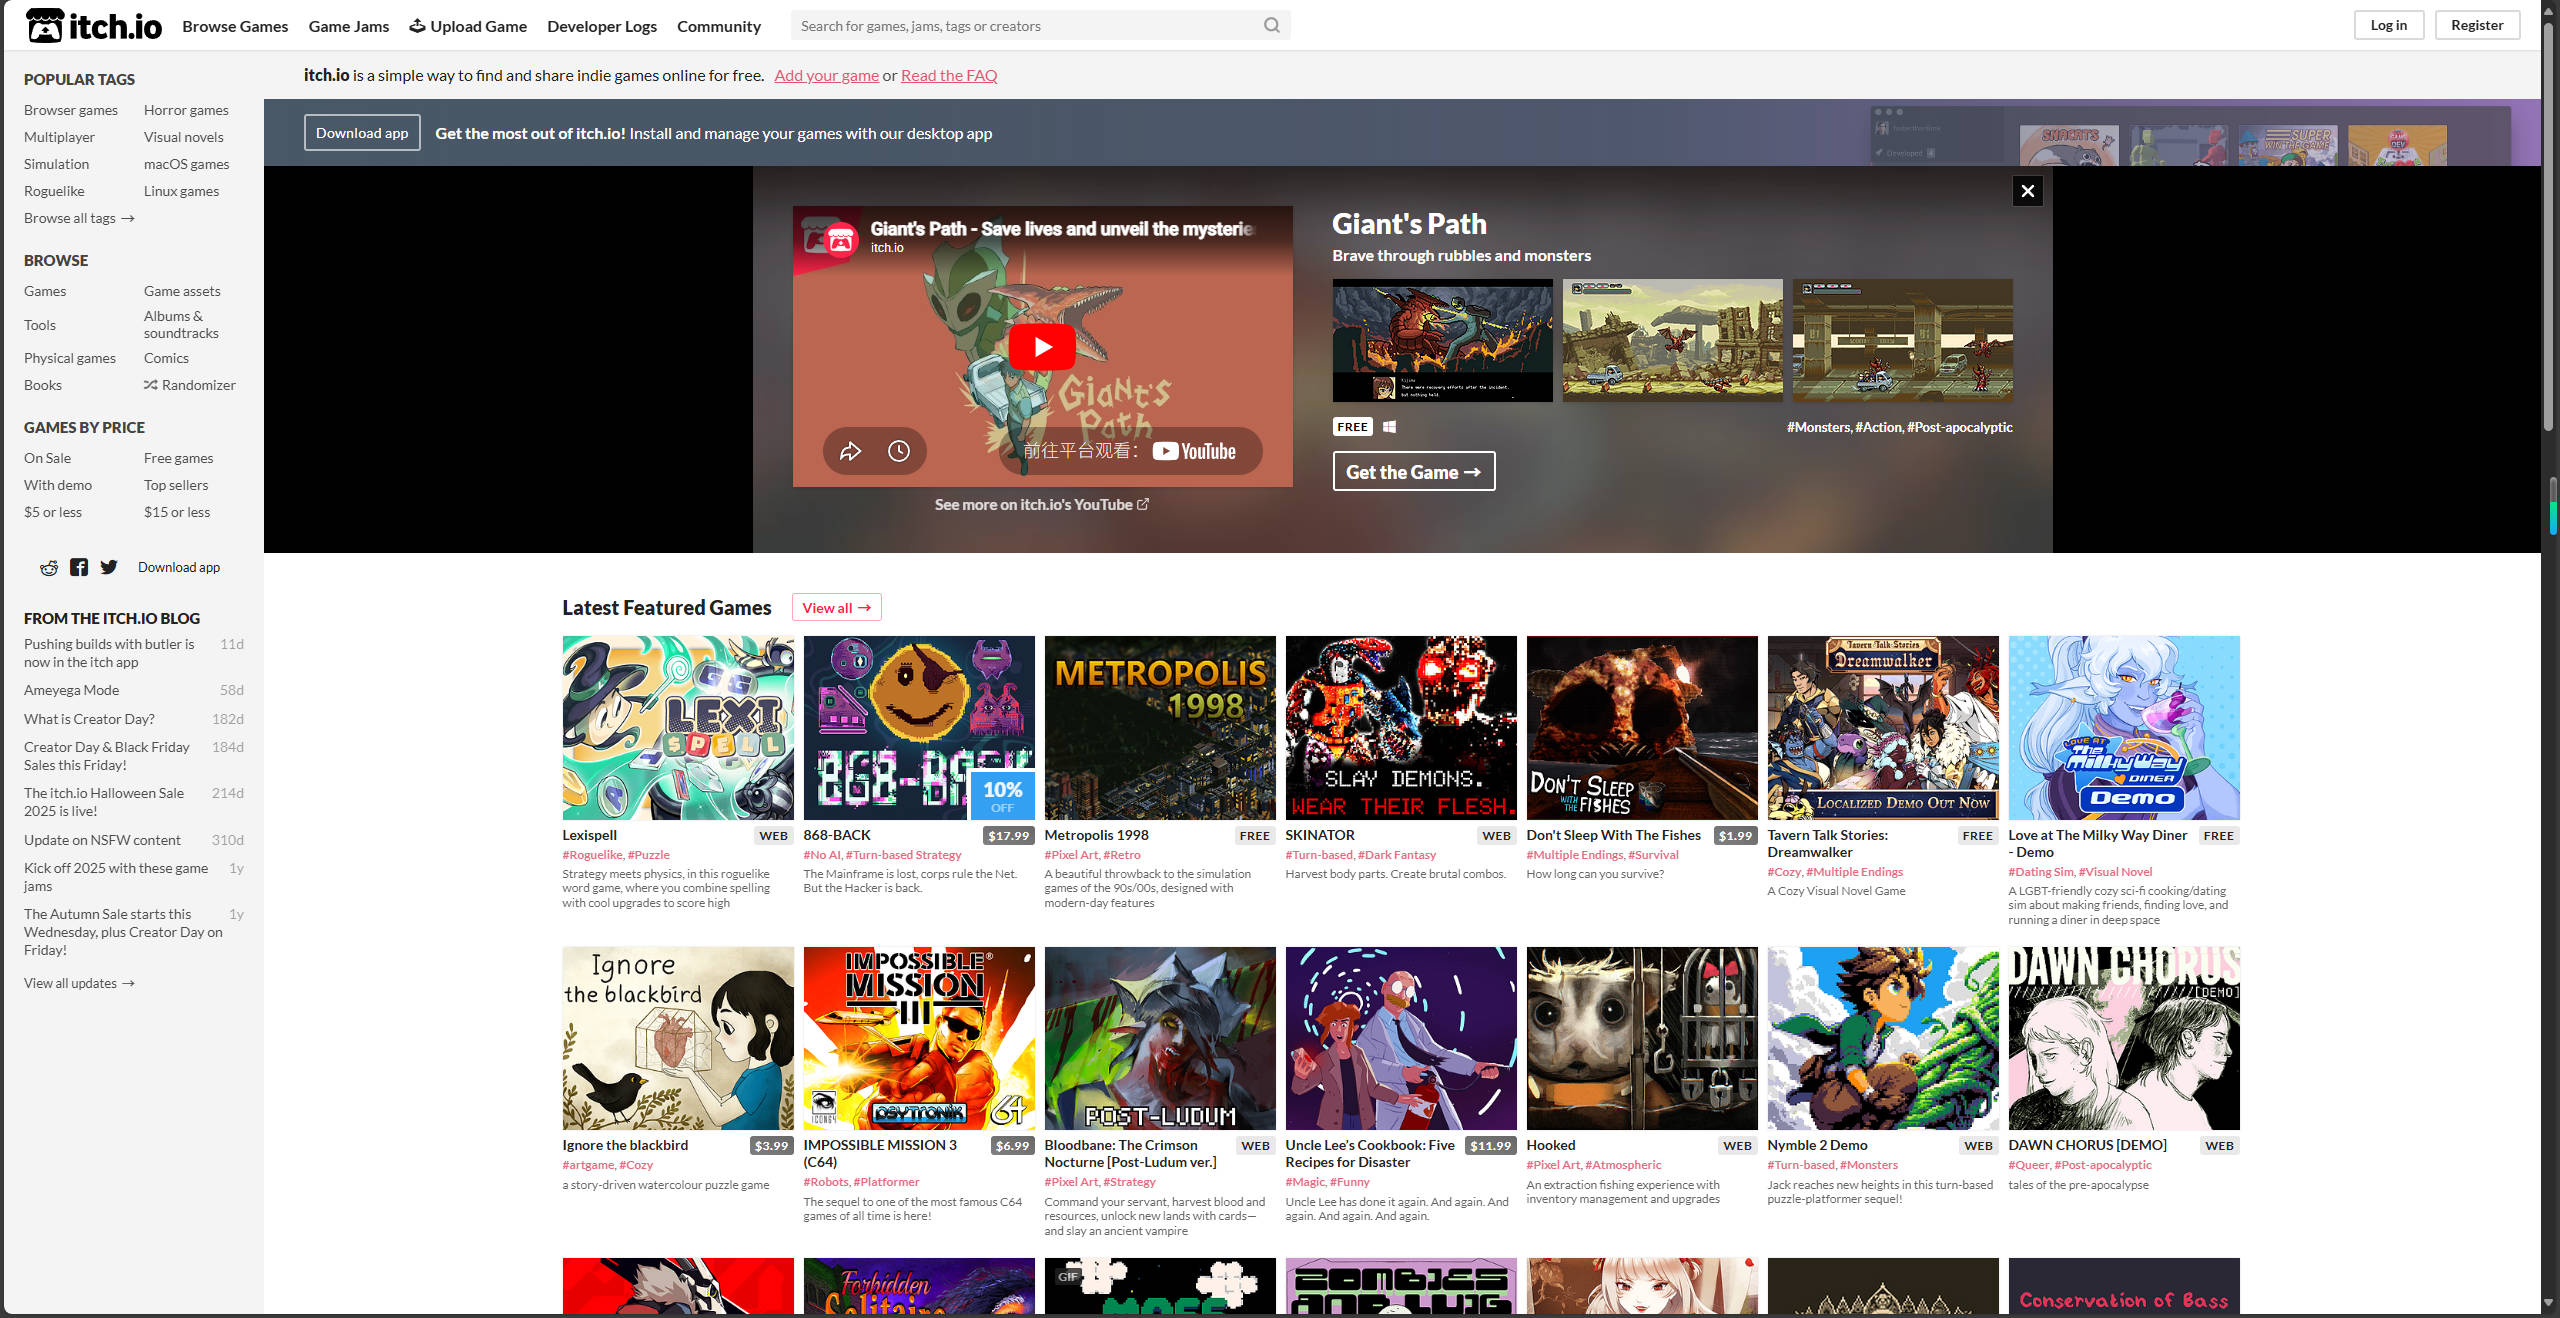Open first Giant's Path screenshot thumbnail
This screenshot has height=1318, width=2560.
tap(1443, 341)
